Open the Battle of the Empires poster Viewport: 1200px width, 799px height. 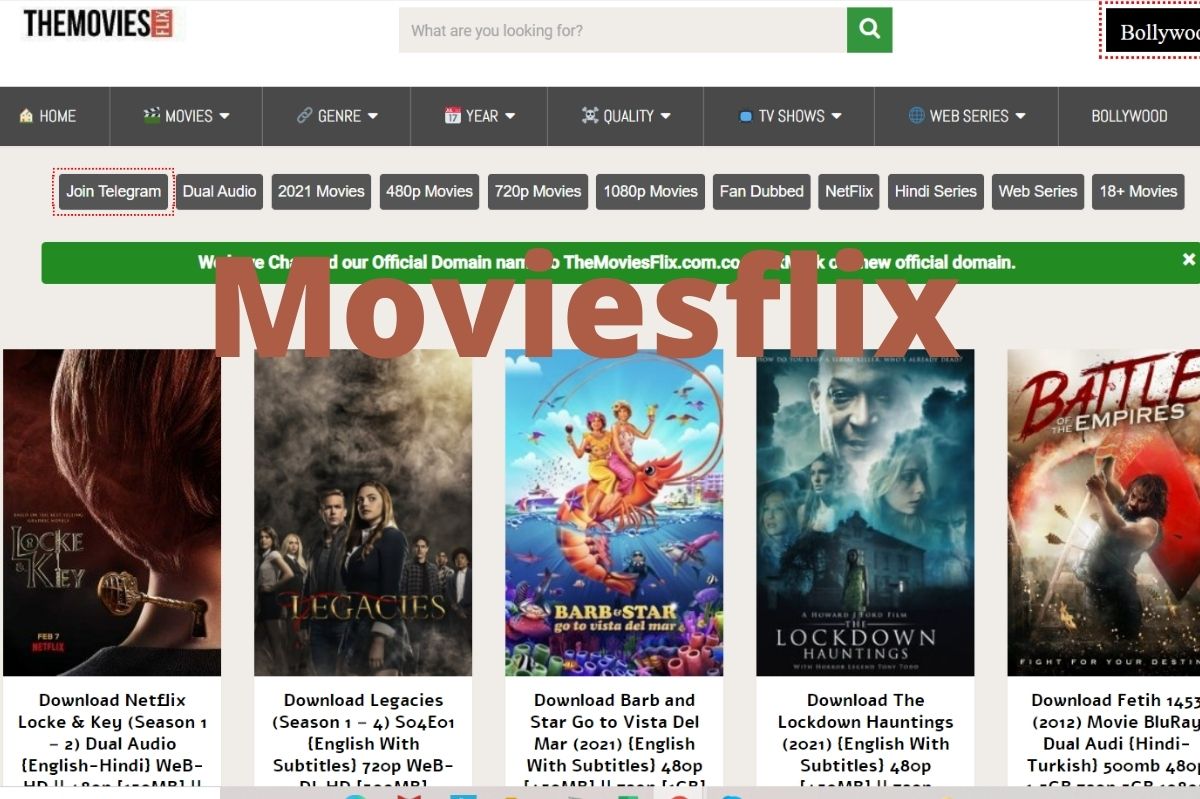coord(1103,512)
